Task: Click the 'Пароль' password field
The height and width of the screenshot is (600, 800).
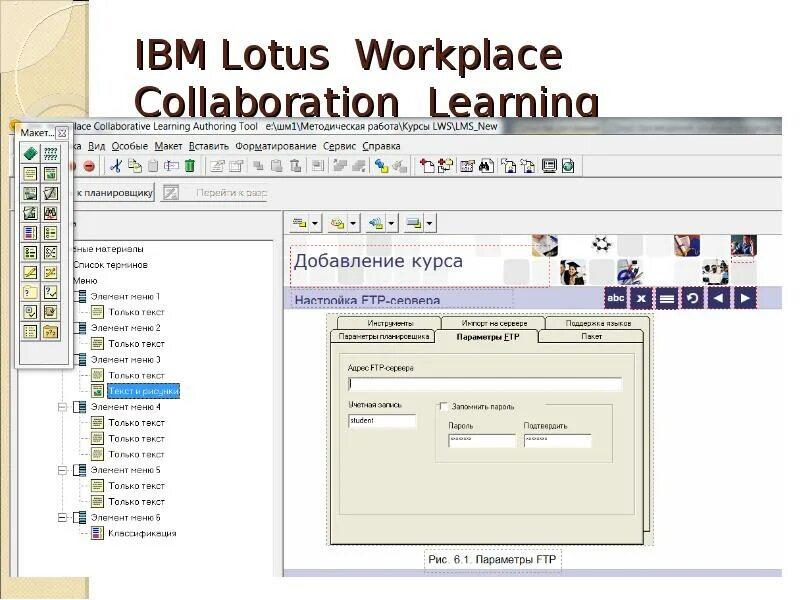Action: pos(482,440)
